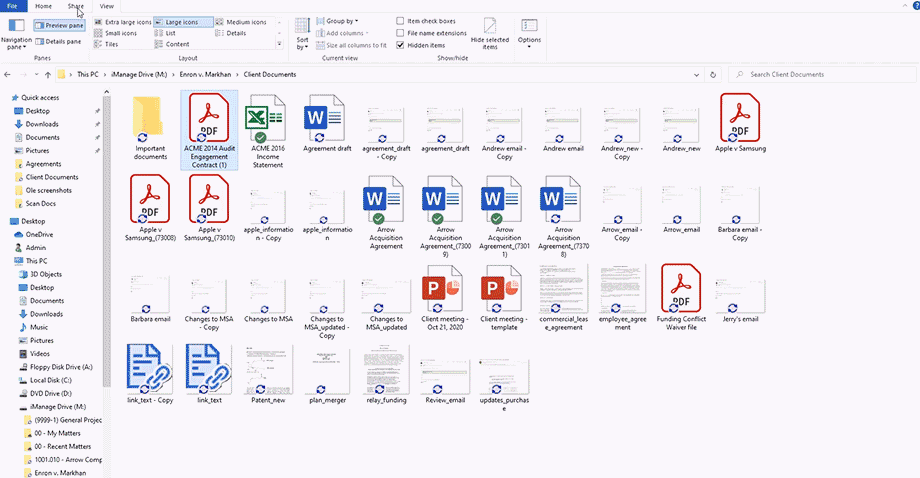Screen dimensions: 920x478
Task: Open the Sort by dropdown
Action: [302, 35]
